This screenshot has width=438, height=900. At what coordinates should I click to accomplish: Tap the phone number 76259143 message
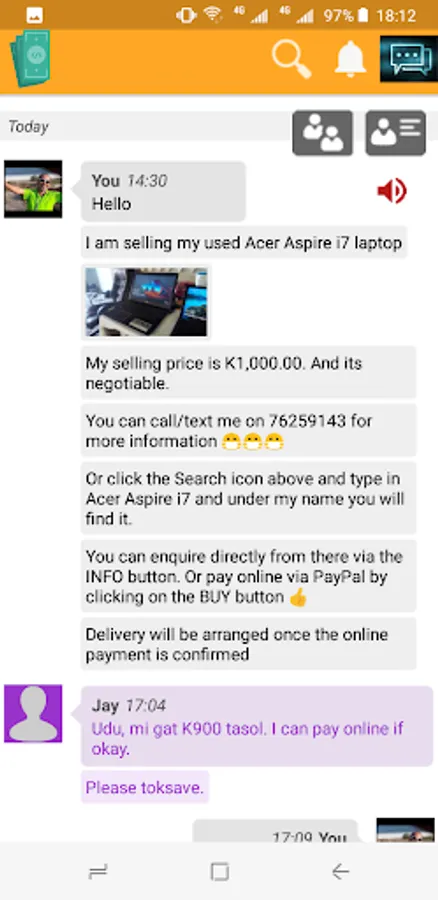[248, 430]
